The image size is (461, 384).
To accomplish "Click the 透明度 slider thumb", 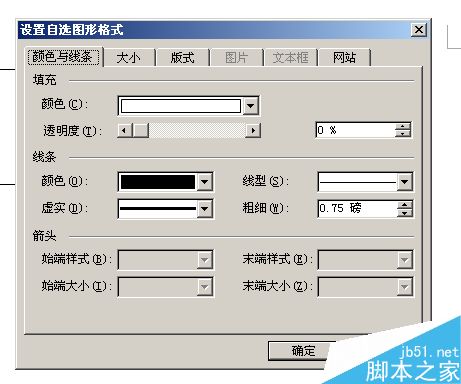I will (x=141, y=130).
